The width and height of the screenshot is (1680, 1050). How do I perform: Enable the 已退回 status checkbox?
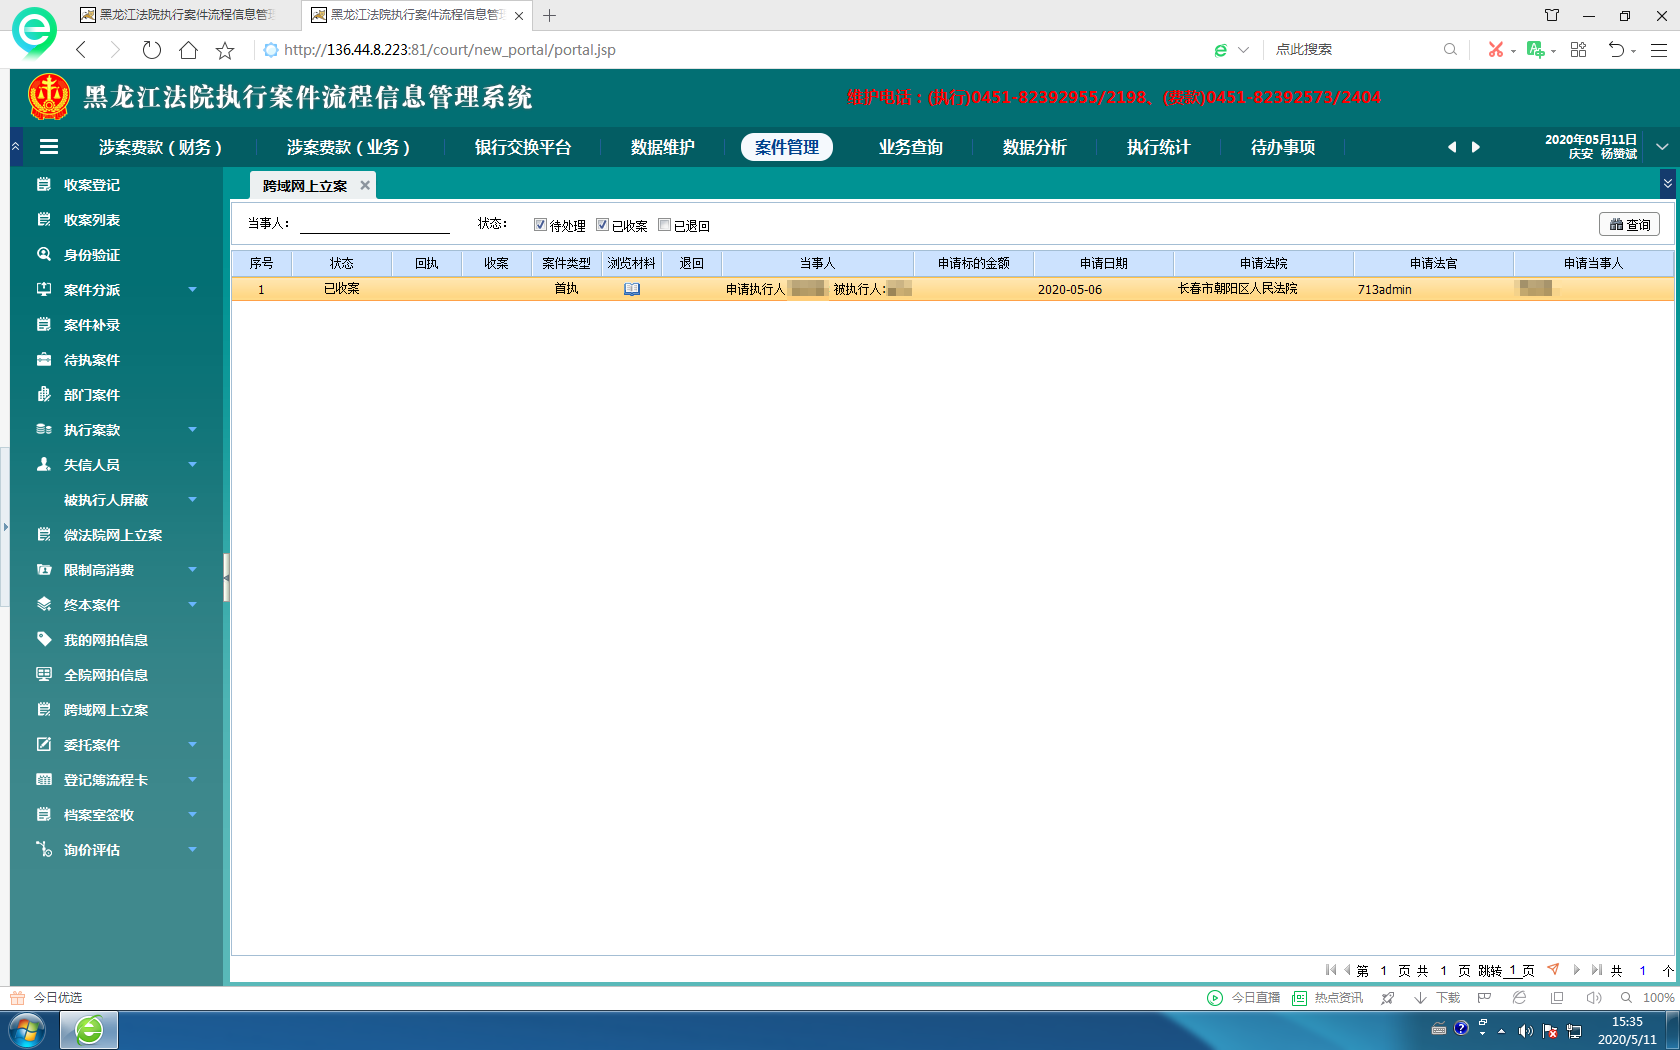coord(664,225)
